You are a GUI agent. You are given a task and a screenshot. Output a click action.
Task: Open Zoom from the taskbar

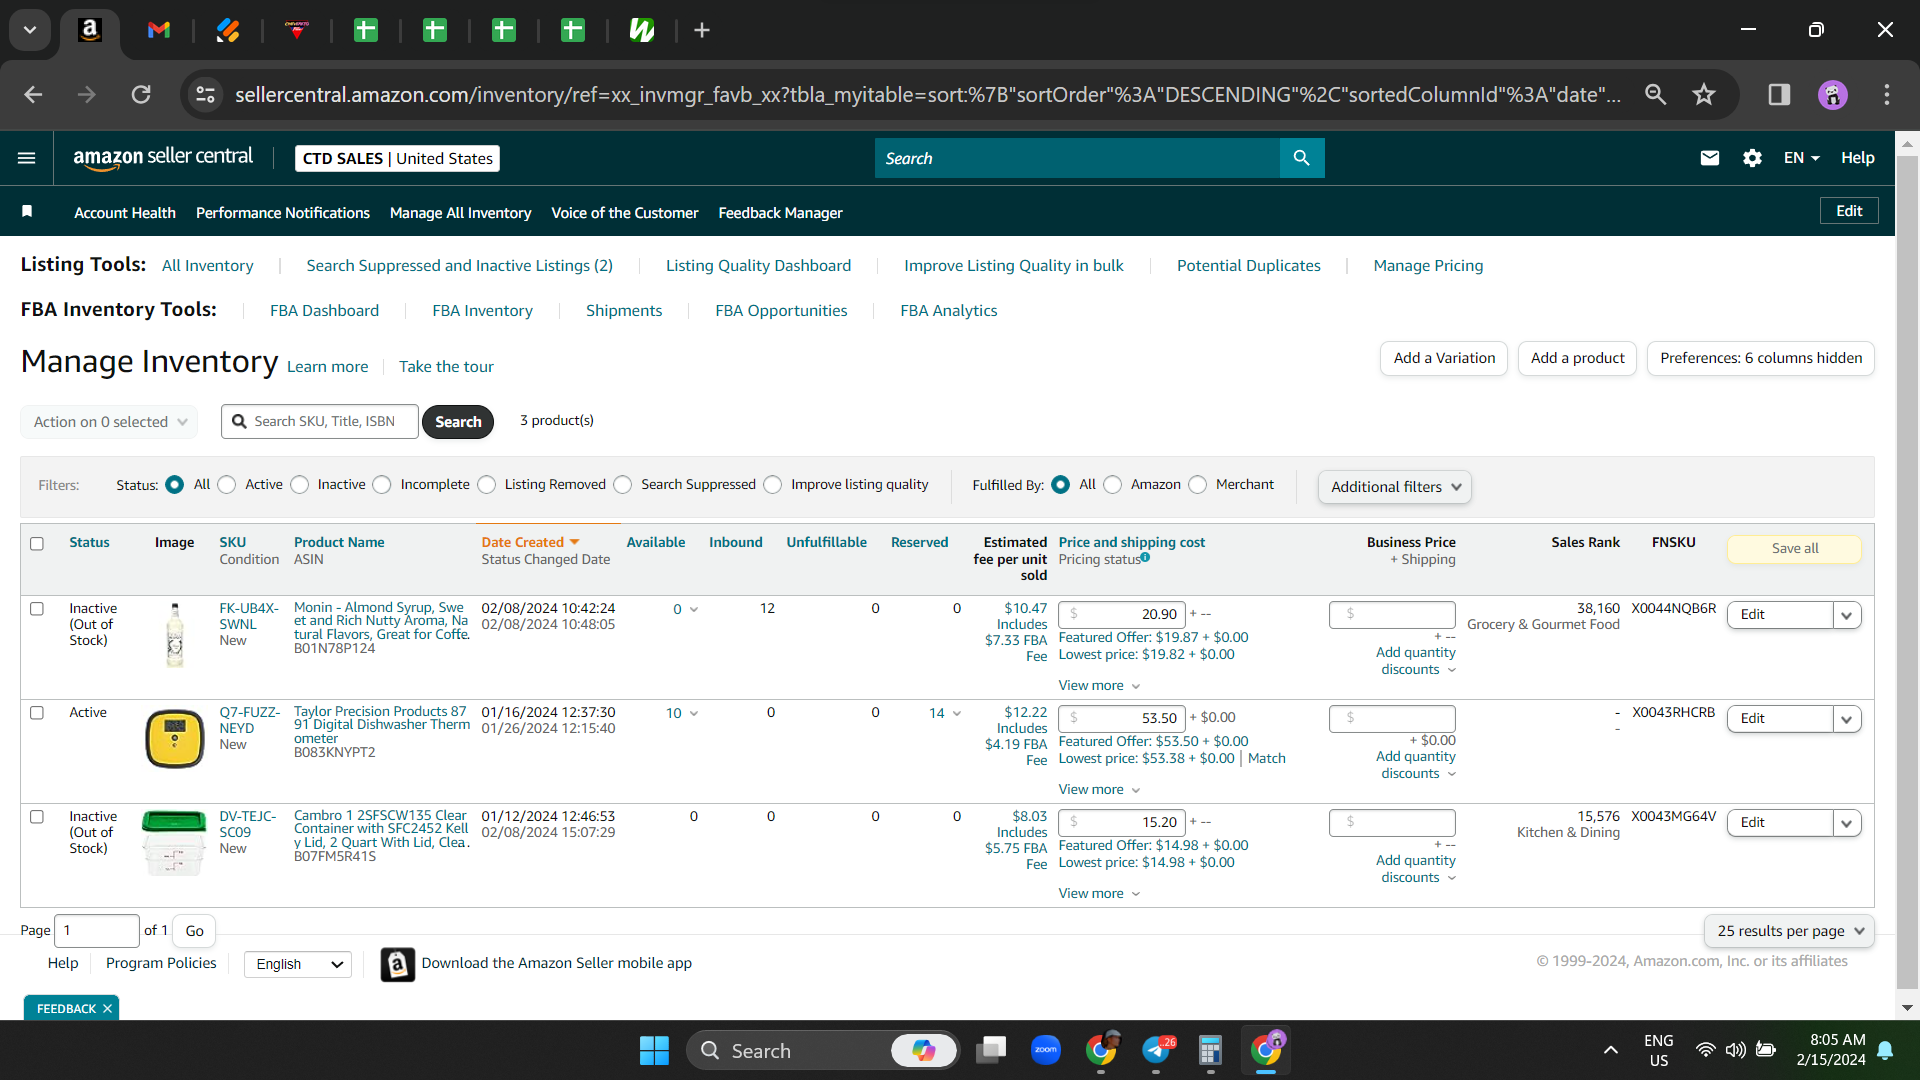click(x=1046, y=1050)
